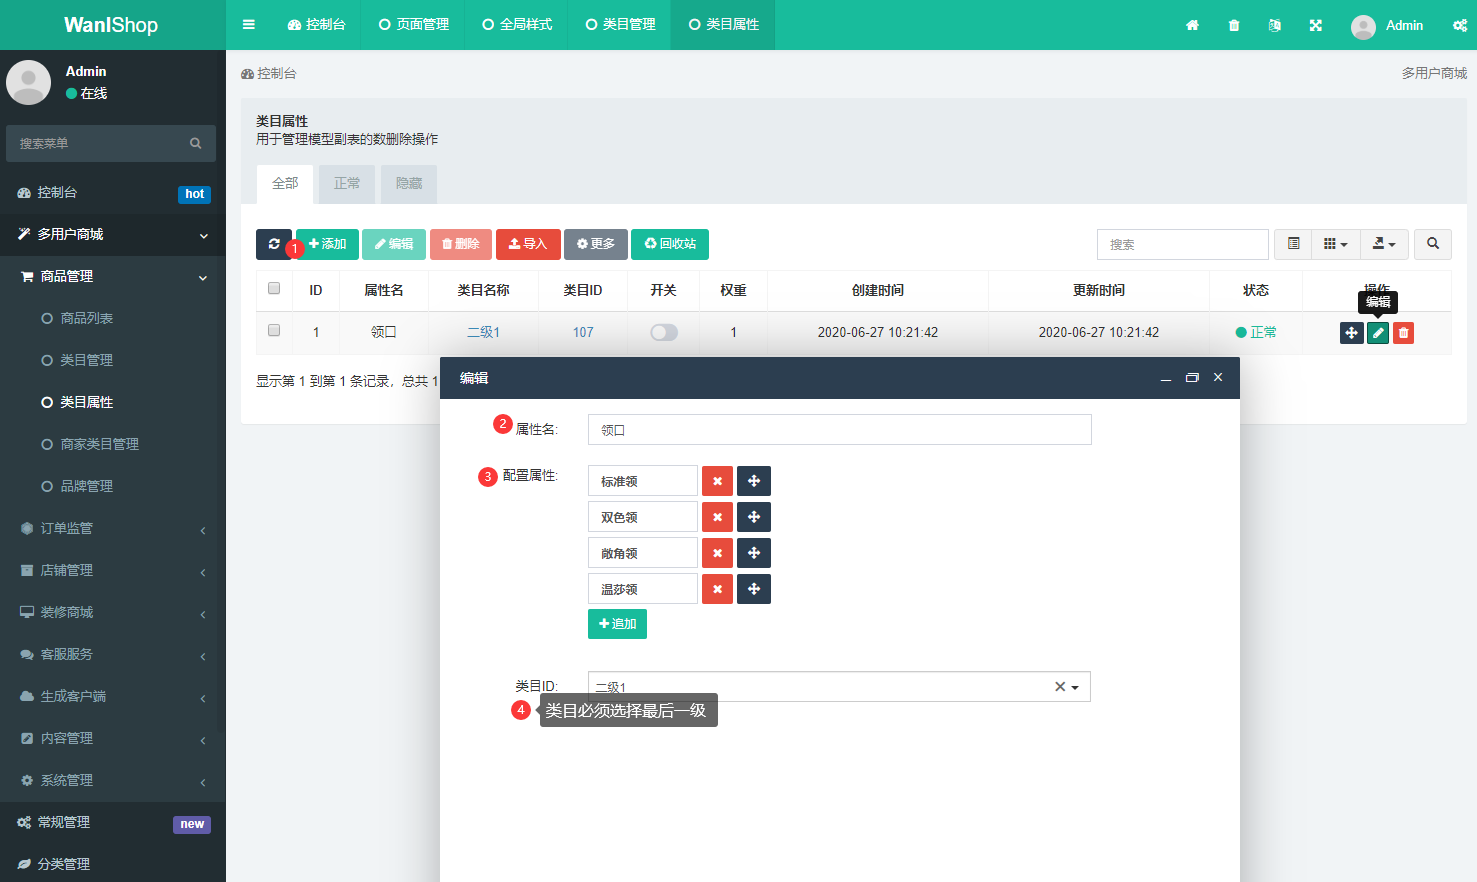Click the table 搜索 input box
This screenshot has width=1477, height=882.
coord(1183,244)
